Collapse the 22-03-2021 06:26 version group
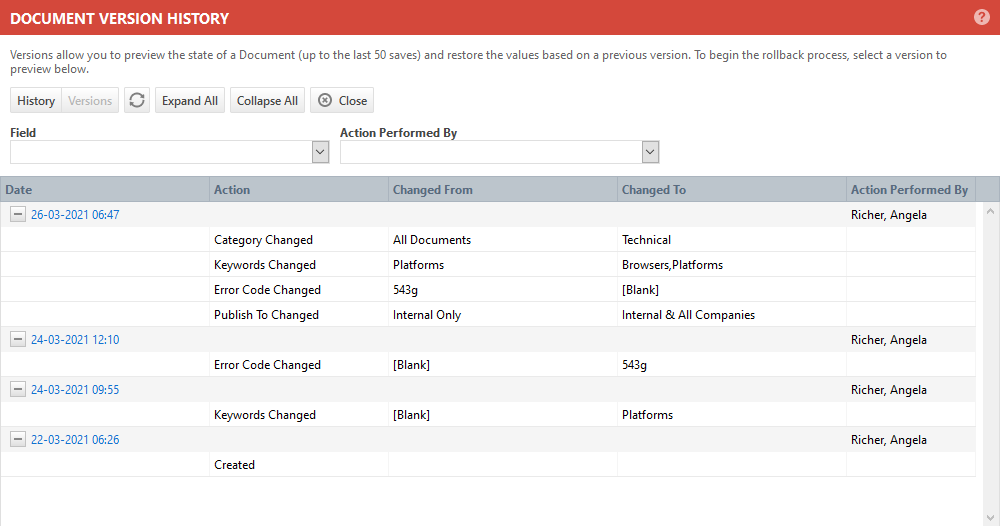1000x526 pixels. [18, 439]
